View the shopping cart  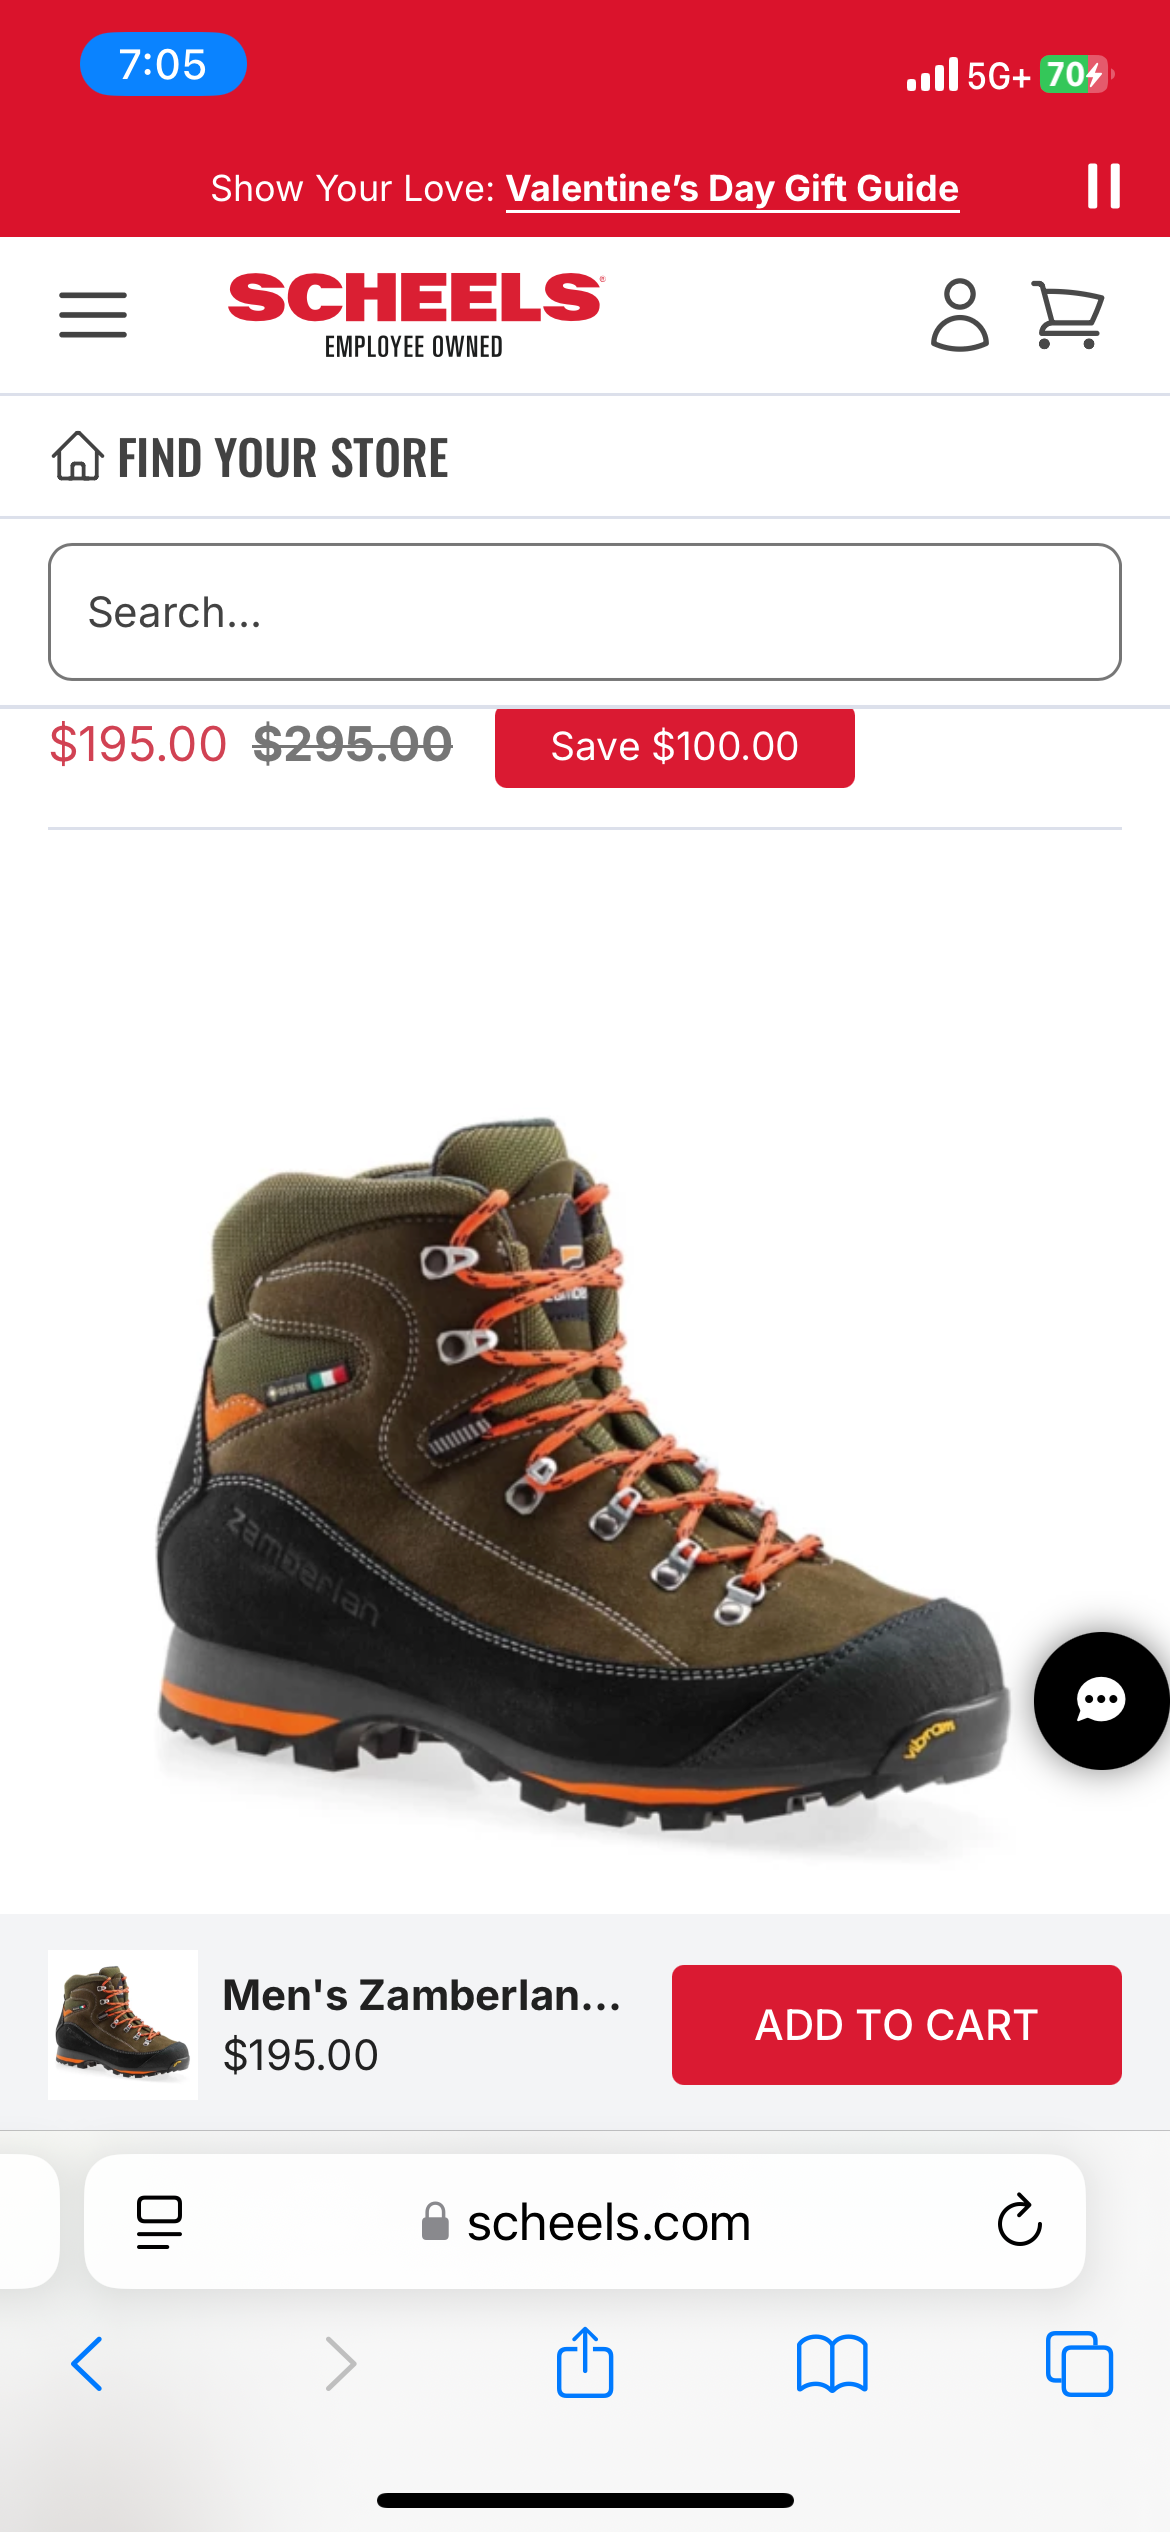[x=1068, y=315]
